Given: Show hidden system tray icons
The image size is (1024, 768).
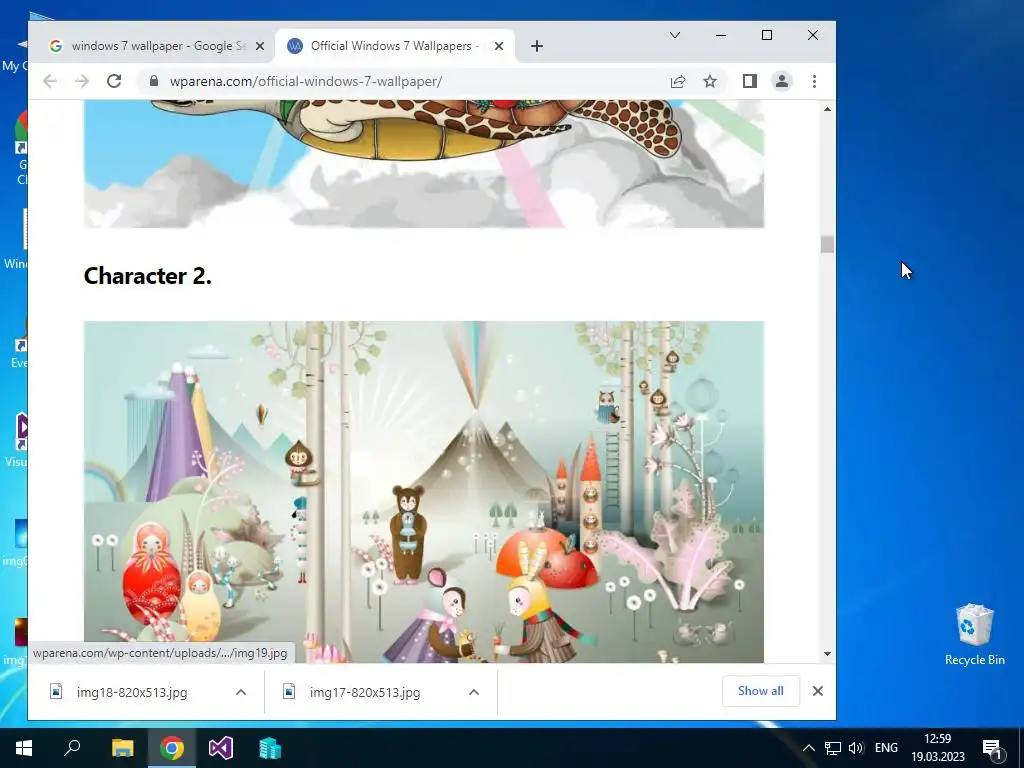Looking at the screenshot, I should 808,748.
